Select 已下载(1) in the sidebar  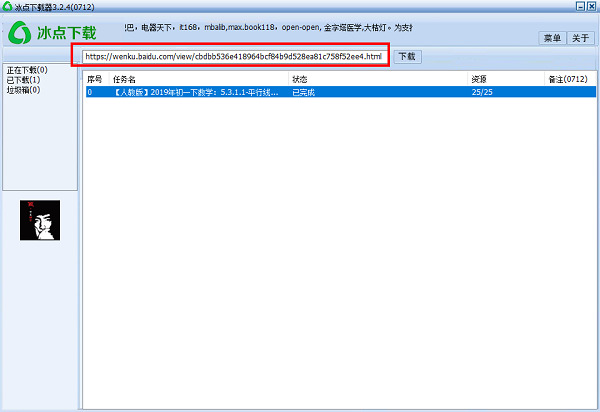[23, 80]
